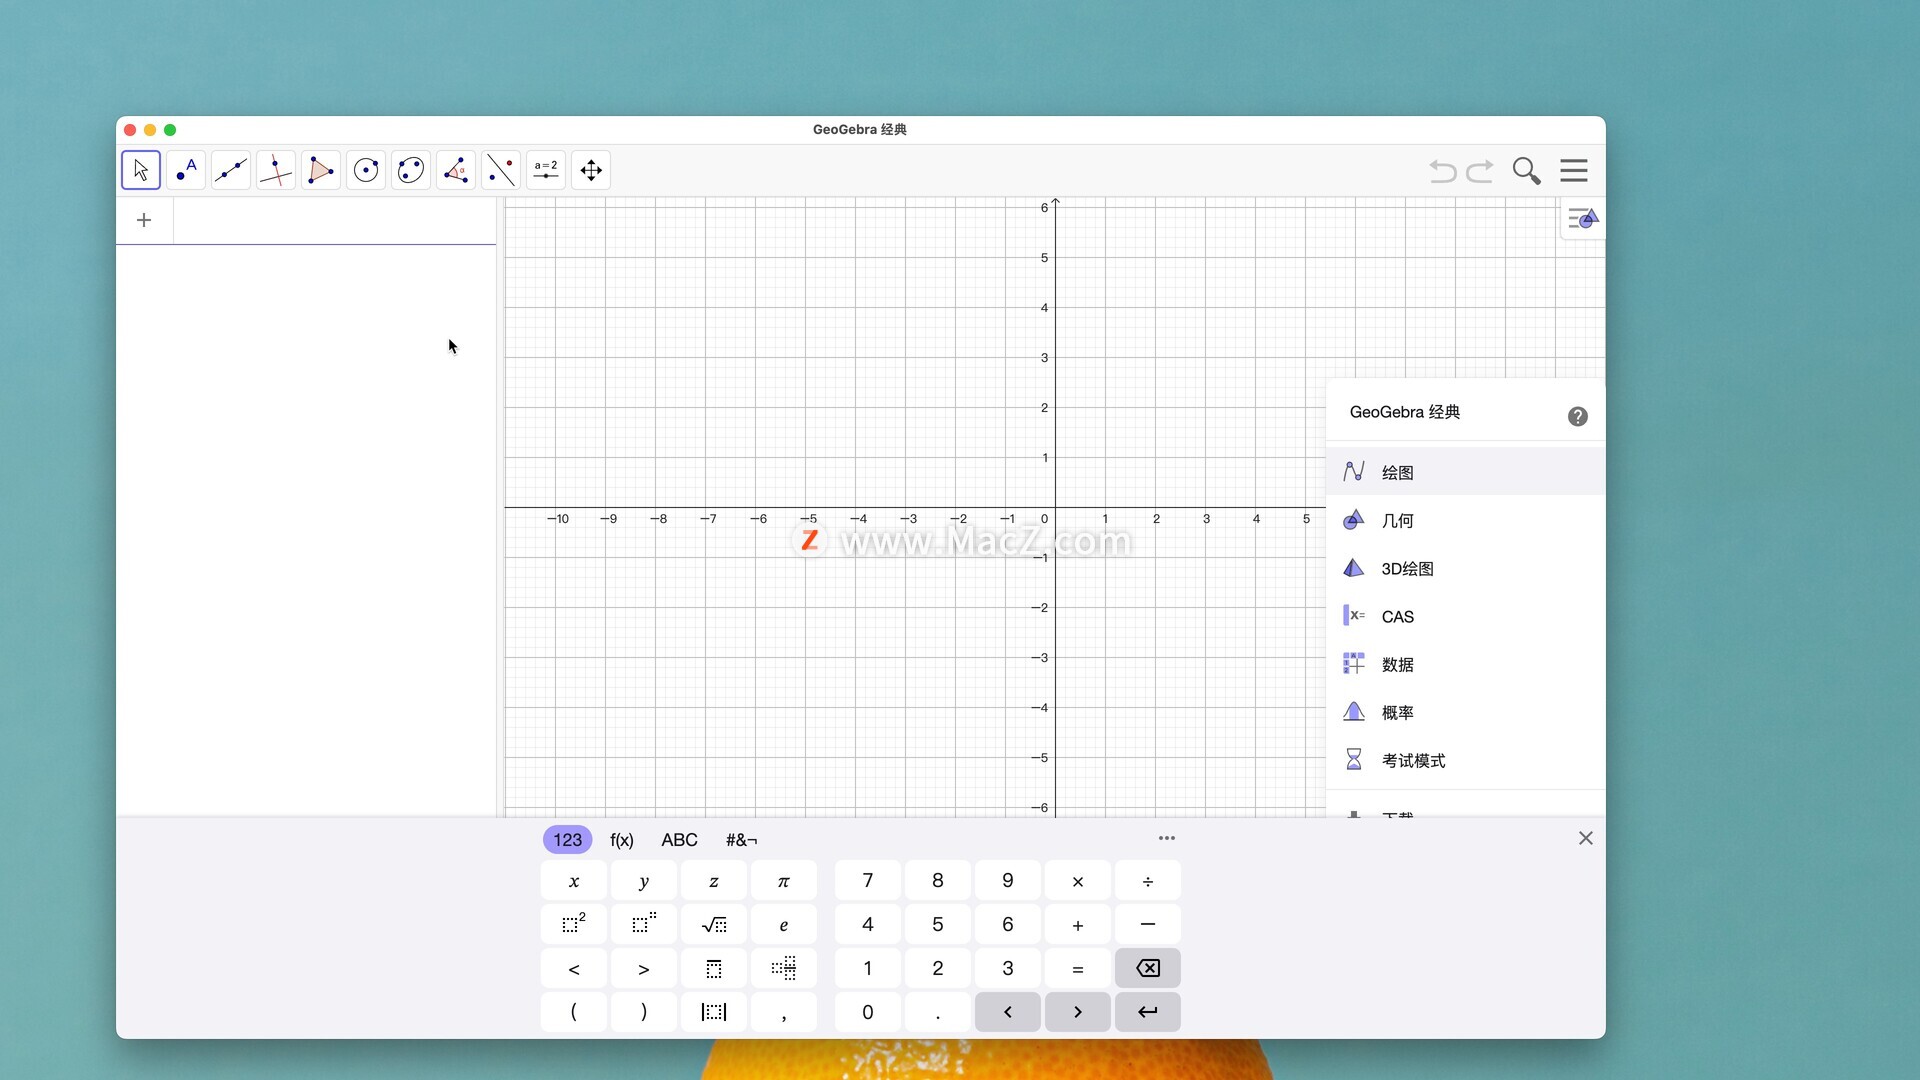Tap the Enter return key
1920x1080 pixels.
click(1148, 1012)
